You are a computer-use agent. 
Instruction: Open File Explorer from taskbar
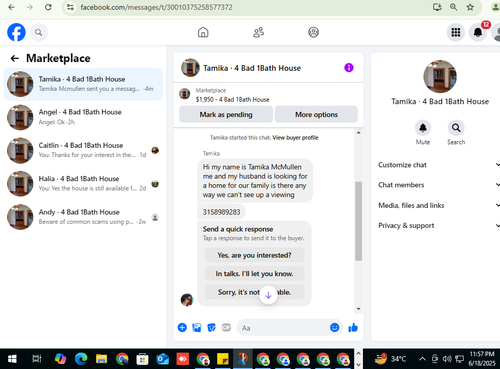(x=101, y=359)
